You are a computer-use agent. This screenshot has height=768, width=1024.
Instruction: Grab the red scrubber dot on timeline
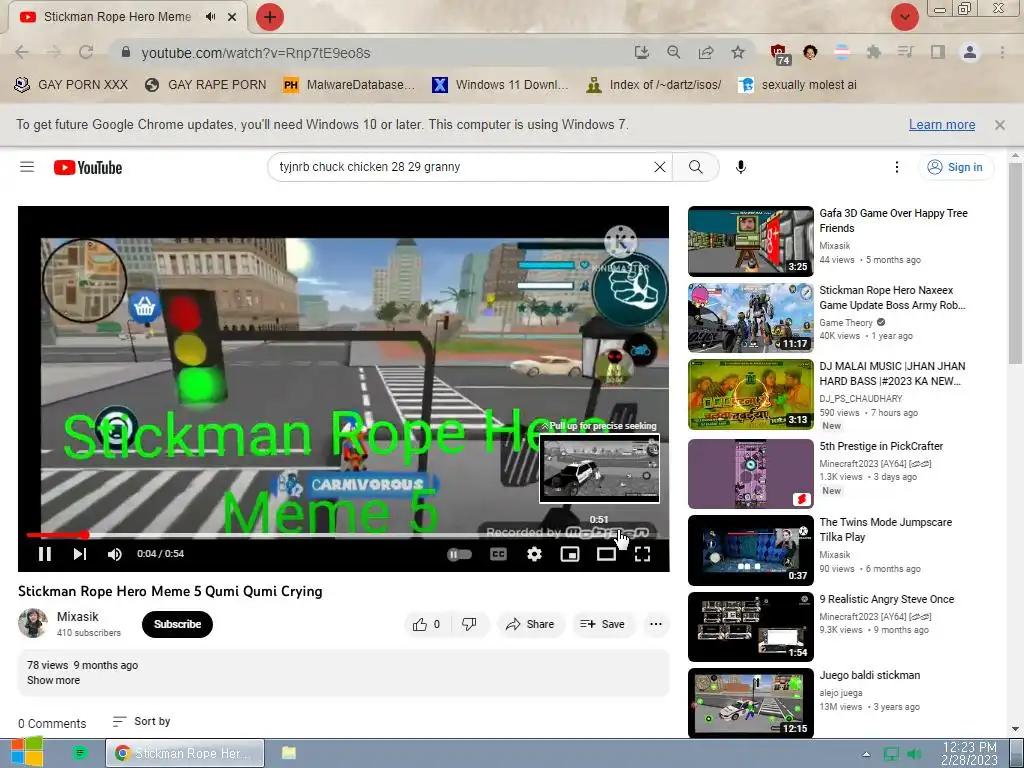click(x=85, y=536)
